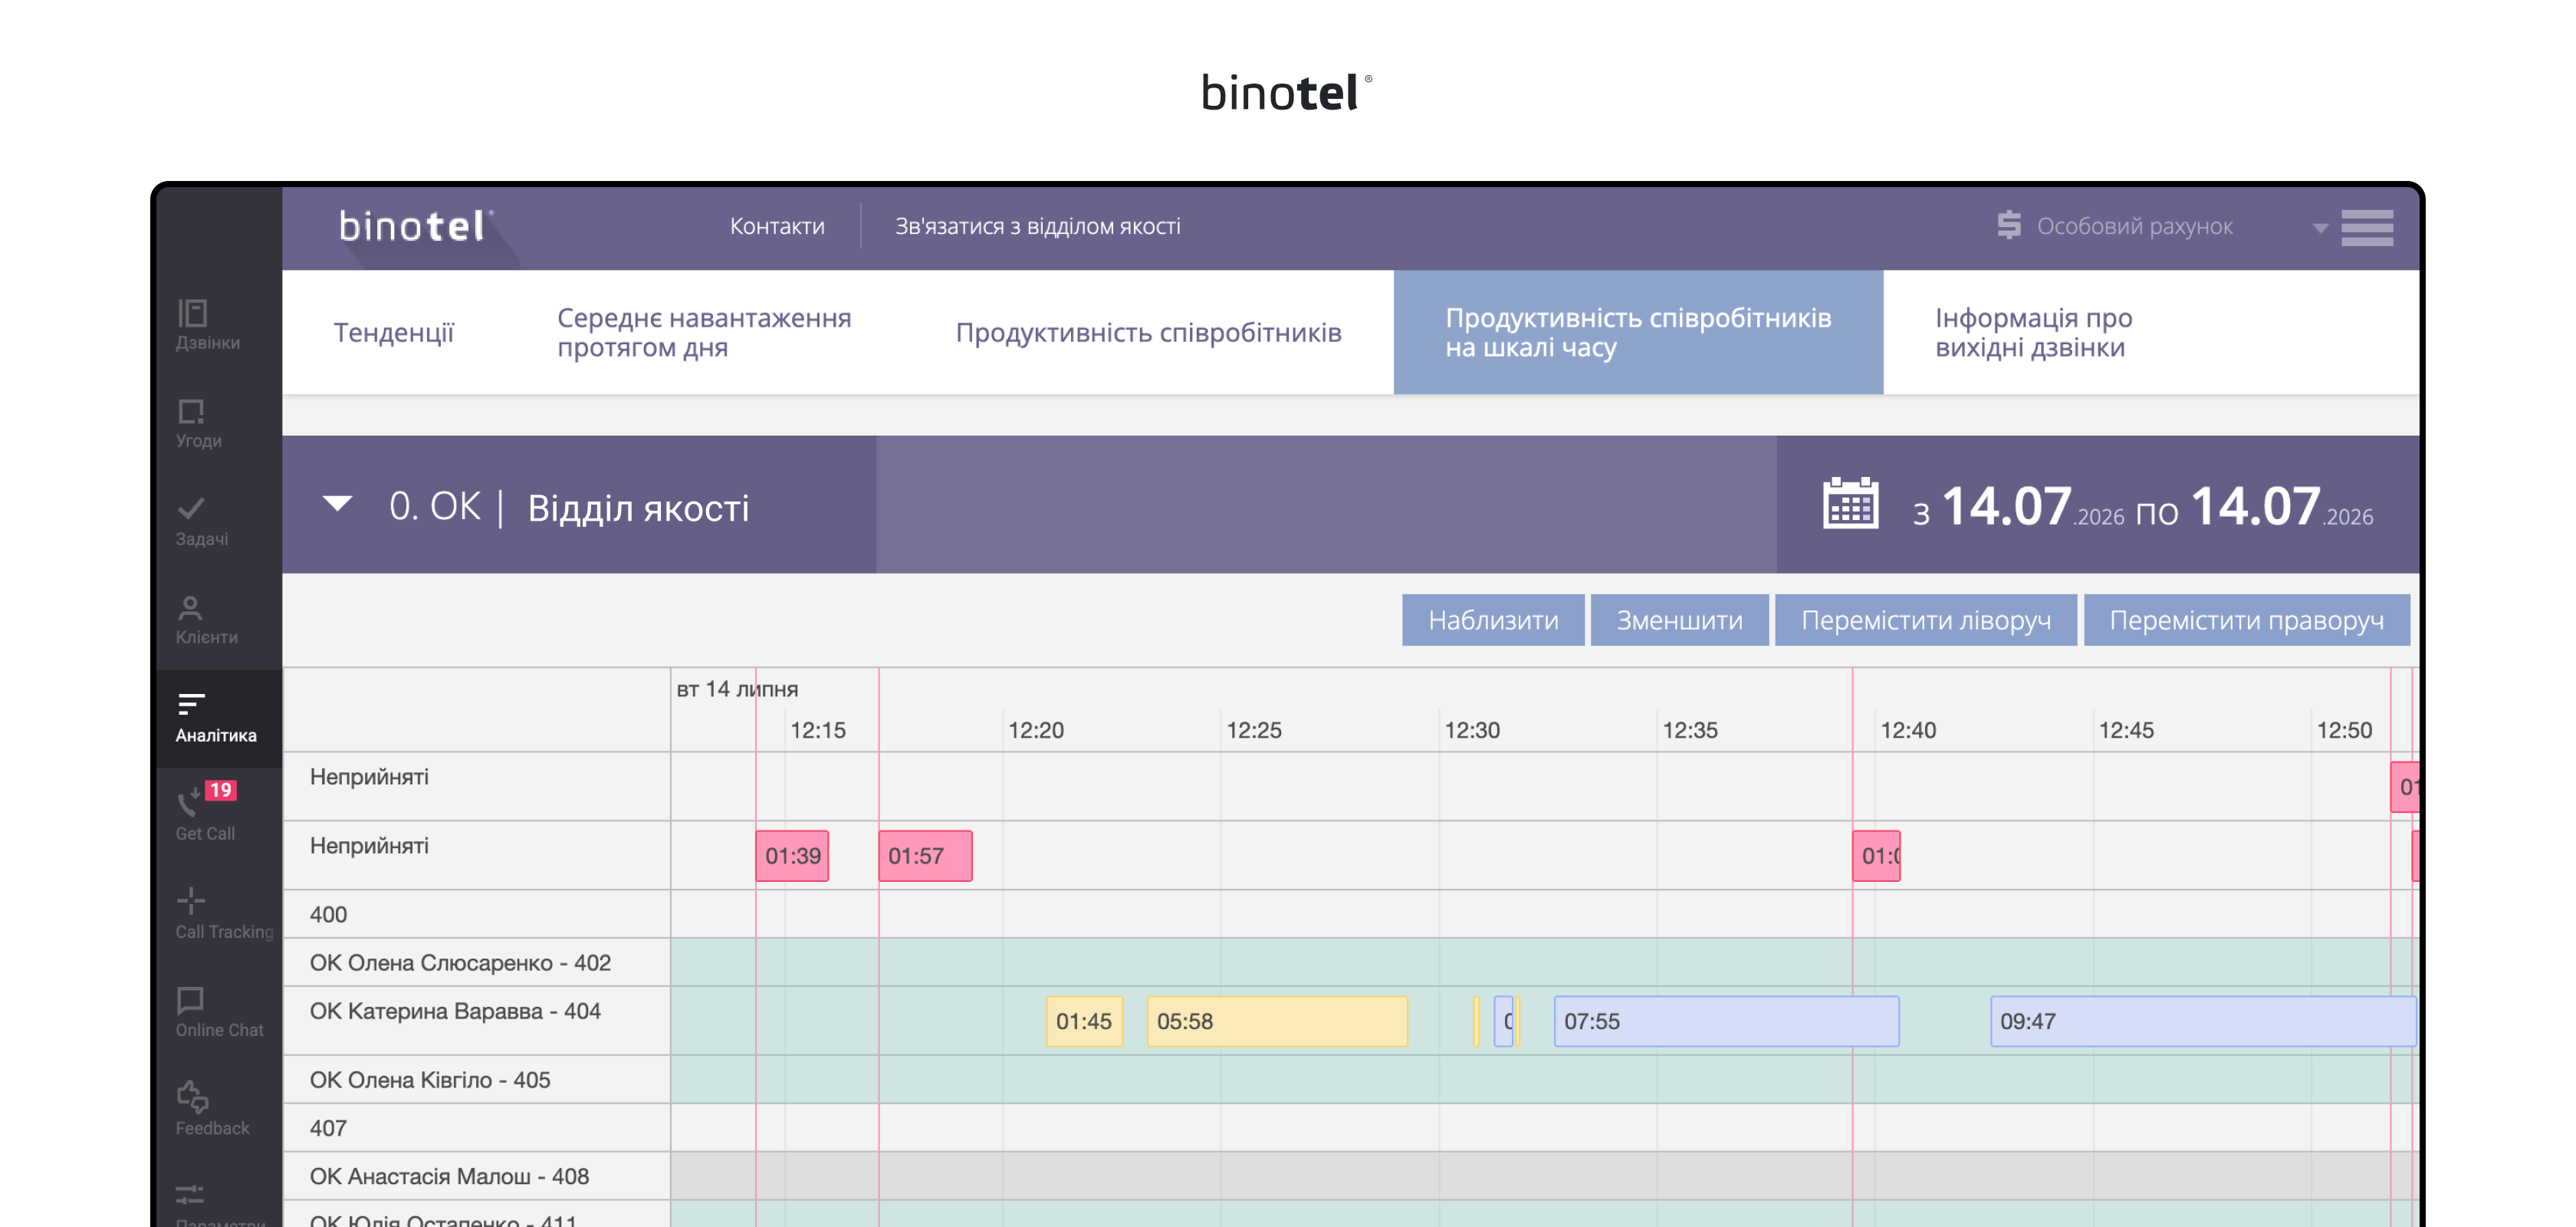Switch to Середнє навантаження протягом дня tab
Viewport: 2576px width, 1227px height.
coord(704,332)
